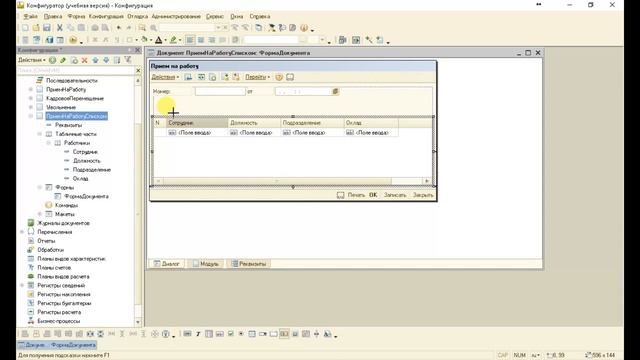The width and height of the screenshot is (640, 360).
Task: Open the Сервис menu
Action: [x=215, y=17]
